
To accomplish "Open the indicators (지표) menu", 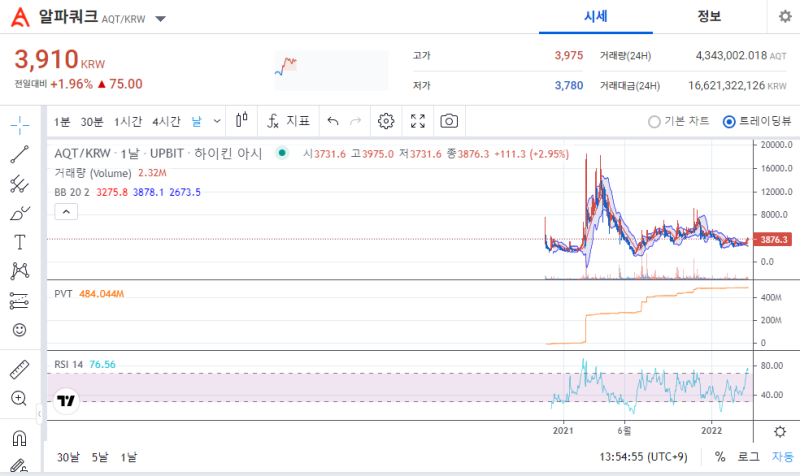I will [x=289, y=121].
